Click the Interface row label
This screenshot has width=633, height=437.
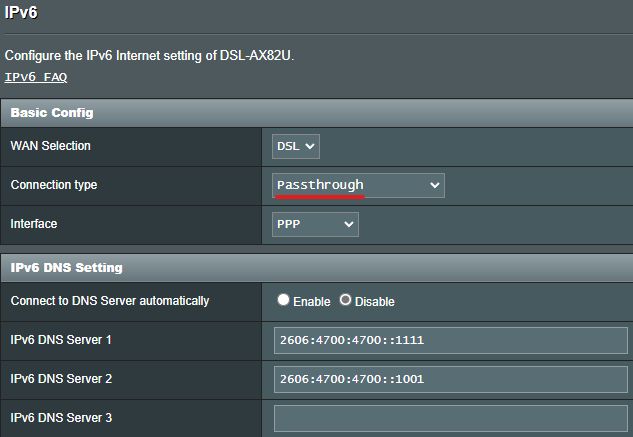[36, 225]
